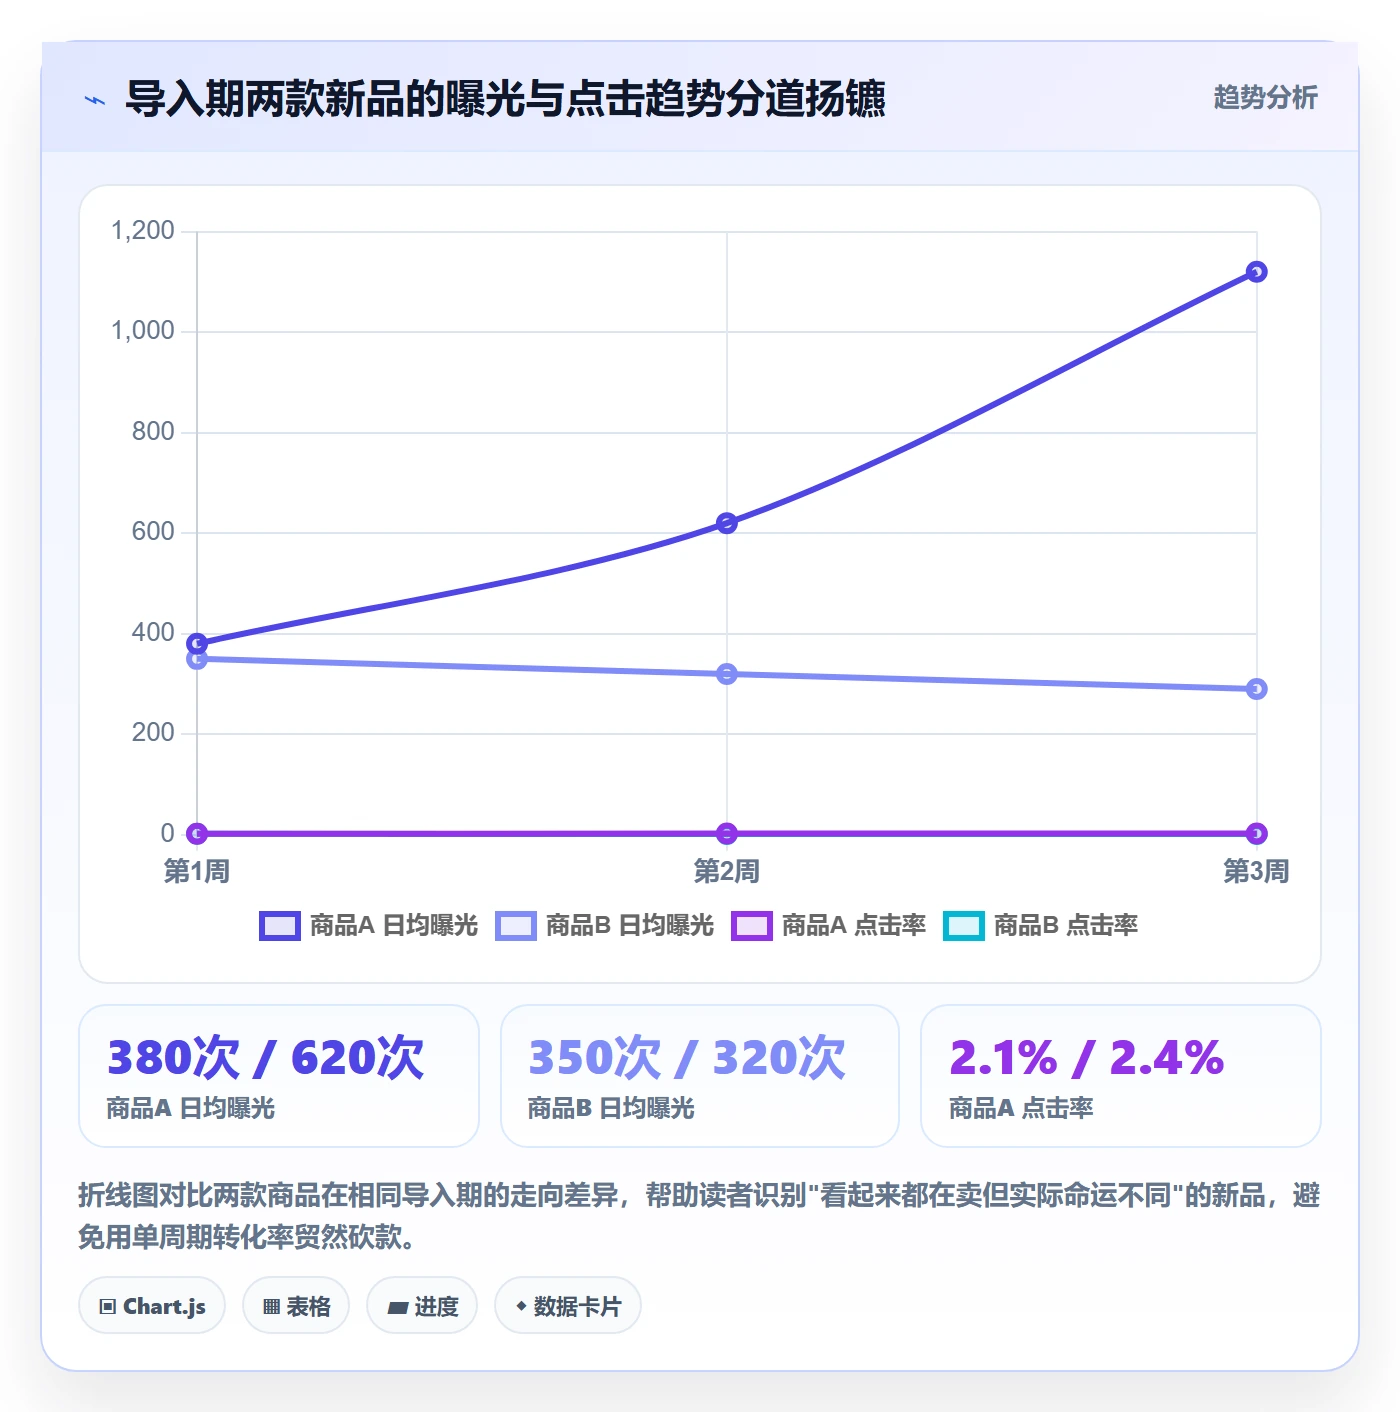The height and width of the screenshot is (1412, 1400).
Task: Click the 商品A 日均曝光 card caption
Action: coord(191,1108)
